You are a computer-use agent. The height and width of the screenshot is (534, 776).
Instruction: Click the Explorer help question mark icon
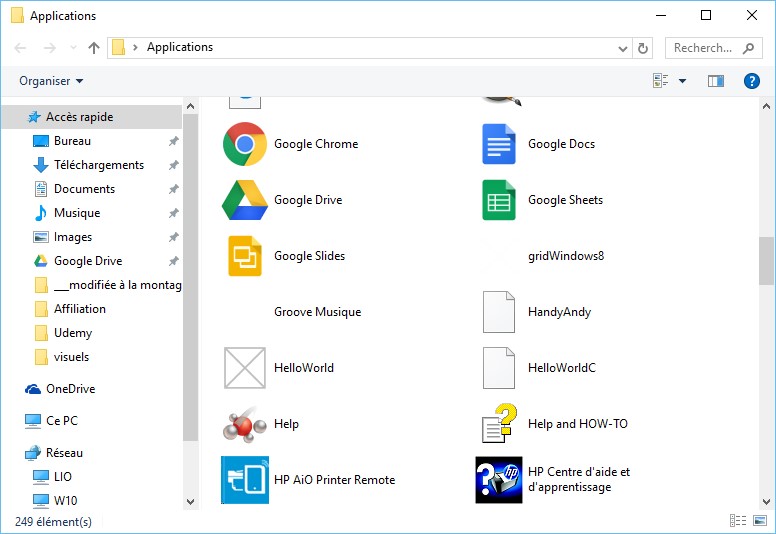[751, 81]
